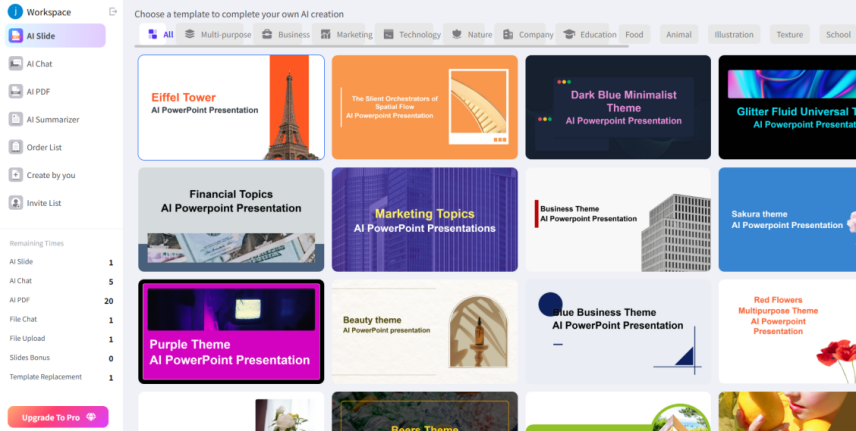Choose the Eiffel Tower template
Viewport: 856px width, 431px height.
pos(231,107)
